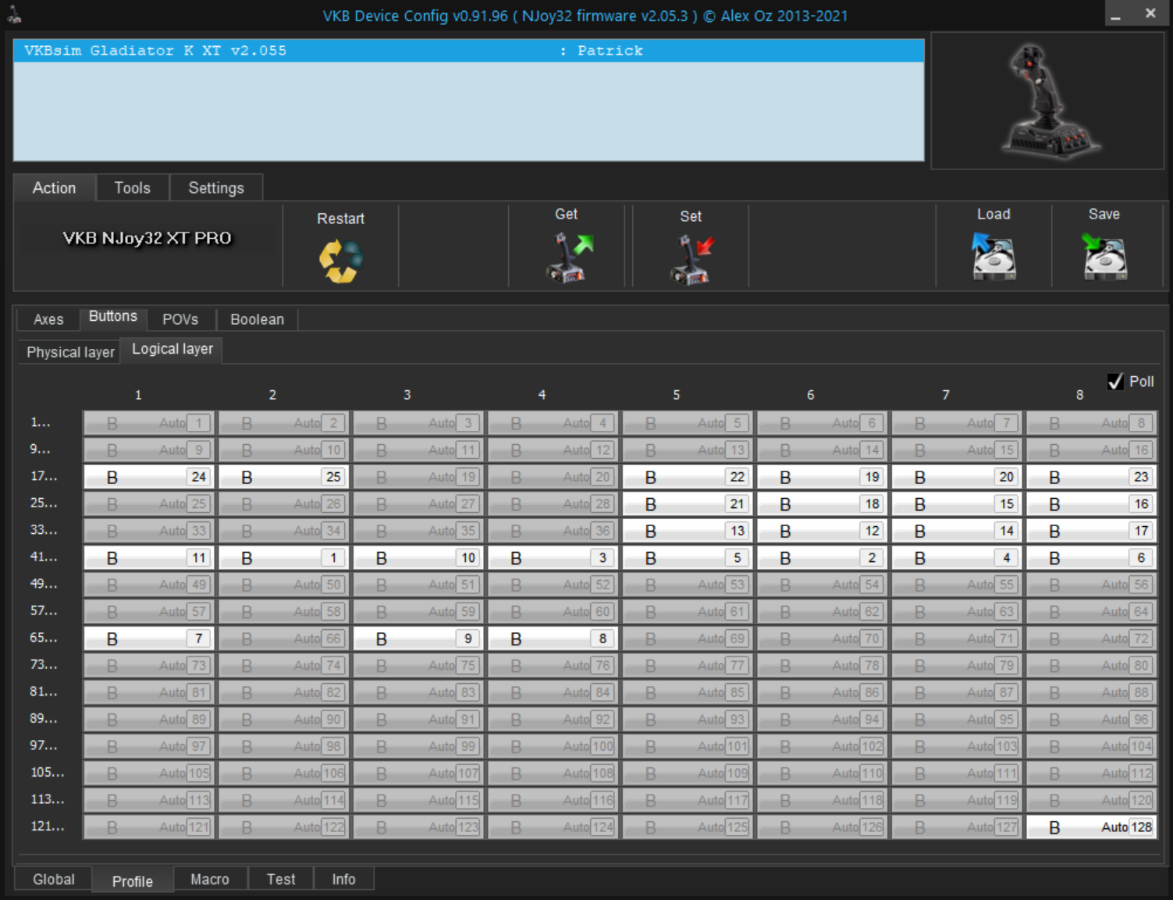Click the Auto 66 button cell
1173x900 pixels.
tap(284, 639)
